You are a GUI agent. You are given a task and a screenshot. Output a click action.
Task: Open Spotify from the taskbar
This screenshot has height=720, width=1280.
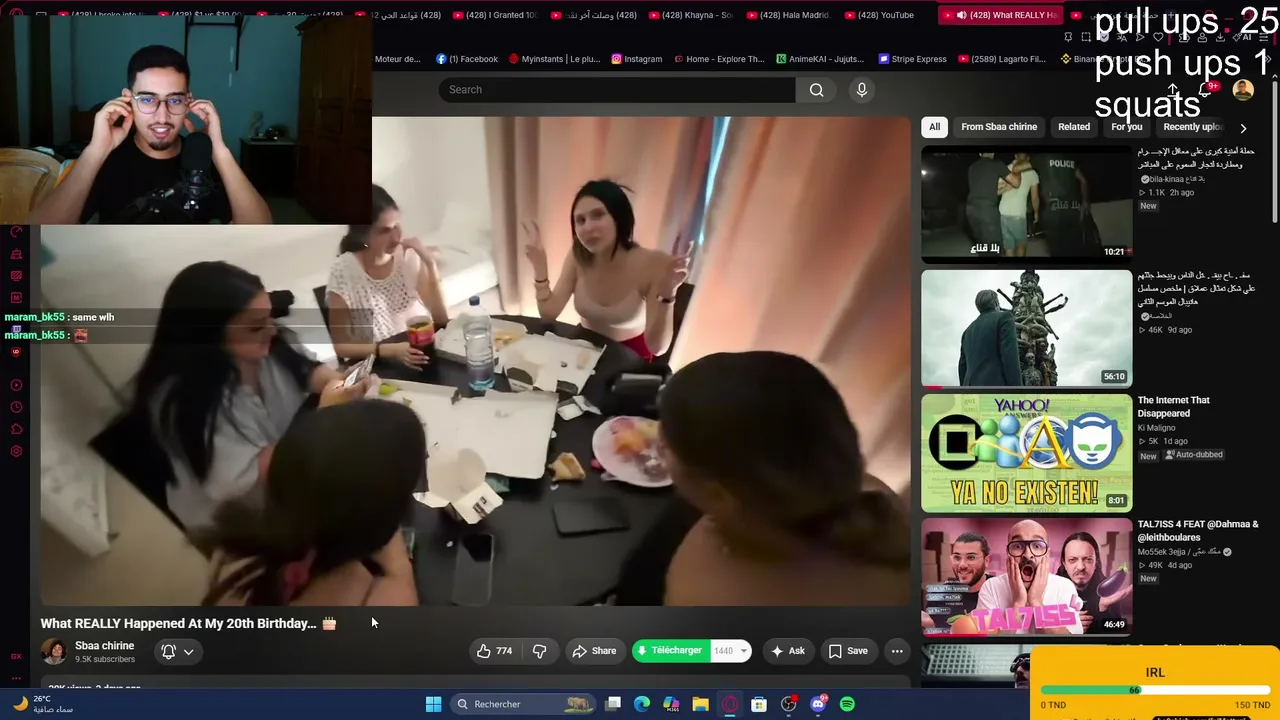[x=847, y=704]
